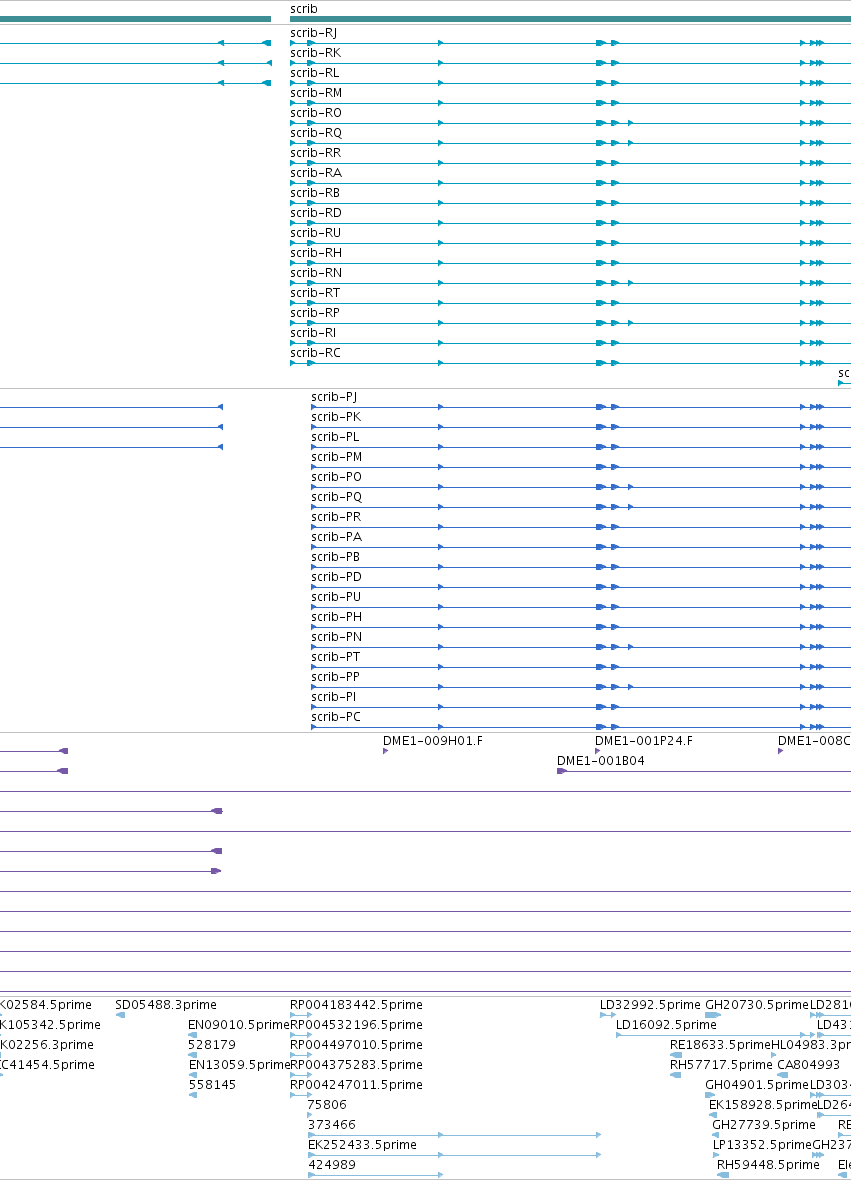Click the scrib-RN transcript label
Viewport: 851px width, 1180px height.
316,273
